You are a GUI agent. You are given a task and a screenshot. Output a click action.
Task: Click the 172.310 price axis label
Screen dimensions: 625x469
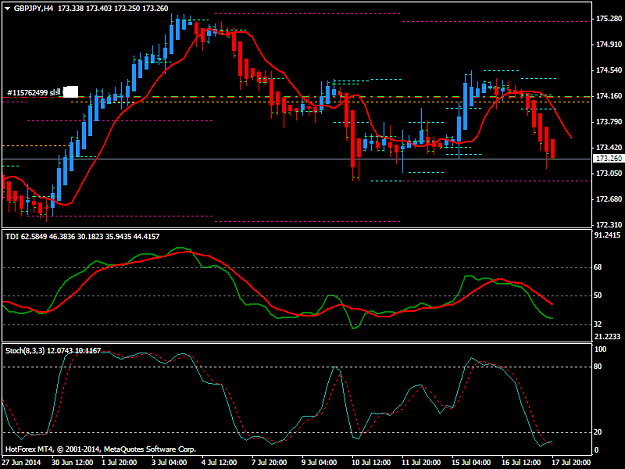[609, 225]
